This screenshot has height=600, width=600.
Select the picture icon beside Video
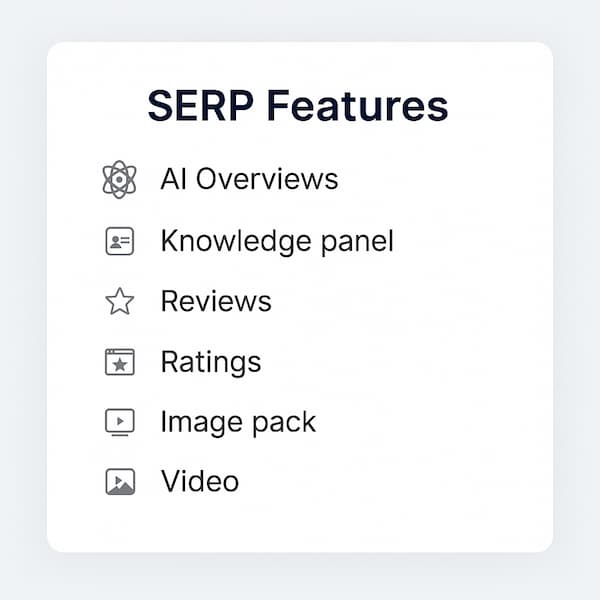[x=119, y=482]
